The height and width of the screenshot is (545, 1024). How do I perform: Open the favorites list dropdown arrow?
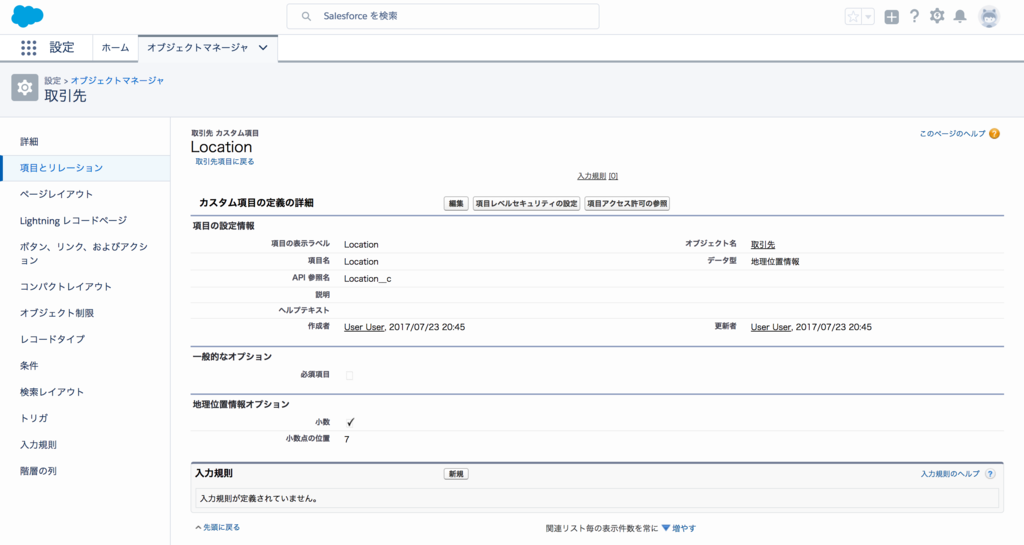[x=868, y=17]
